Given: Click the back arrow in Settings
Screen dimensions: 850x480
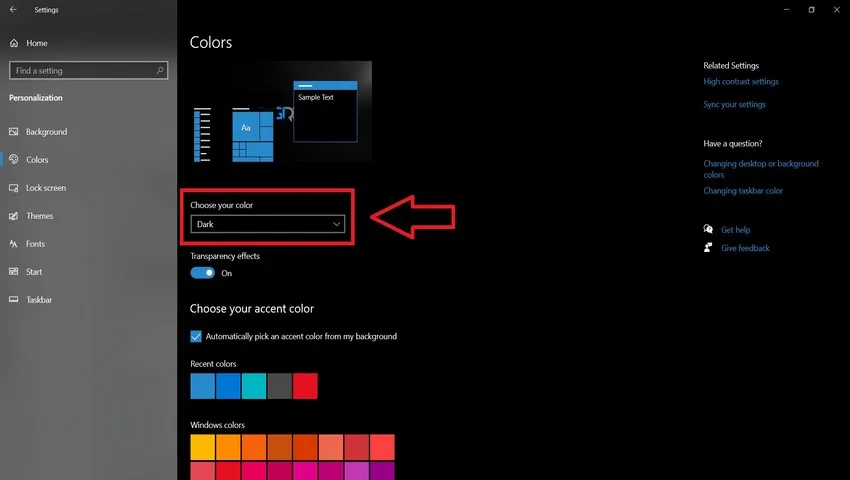Looking at the screenshot, I should [13, 10].
